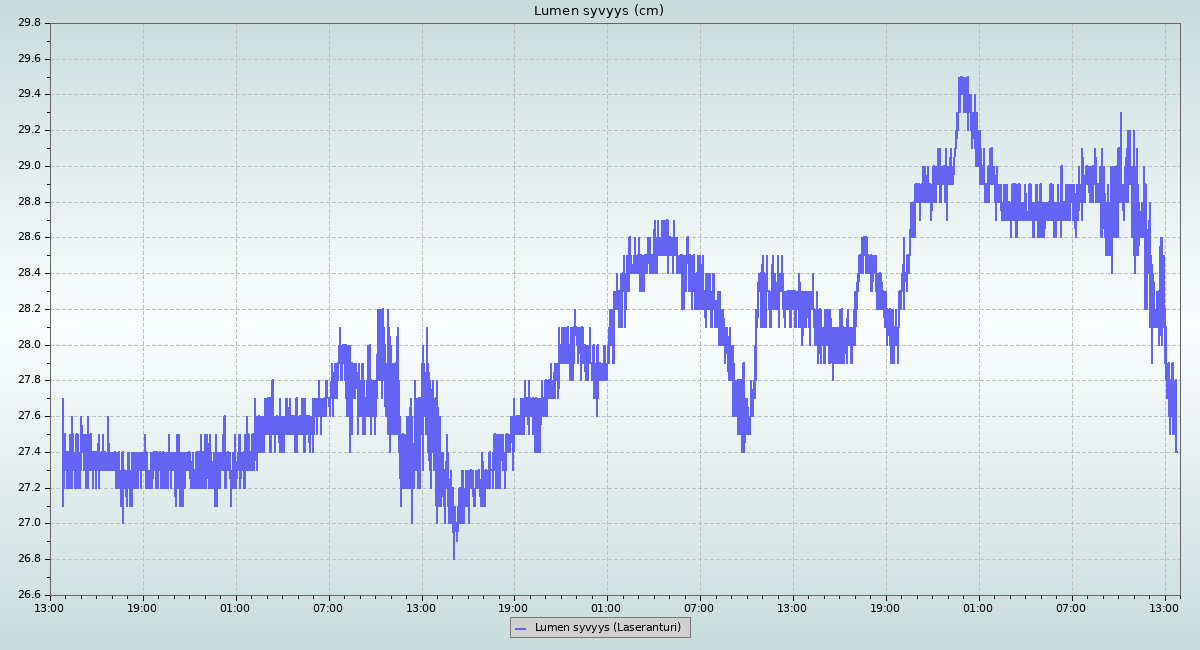Click the chart title Lumen syvyys (cm)
This screenshot has width=1200, height=650.
[598, 11]
